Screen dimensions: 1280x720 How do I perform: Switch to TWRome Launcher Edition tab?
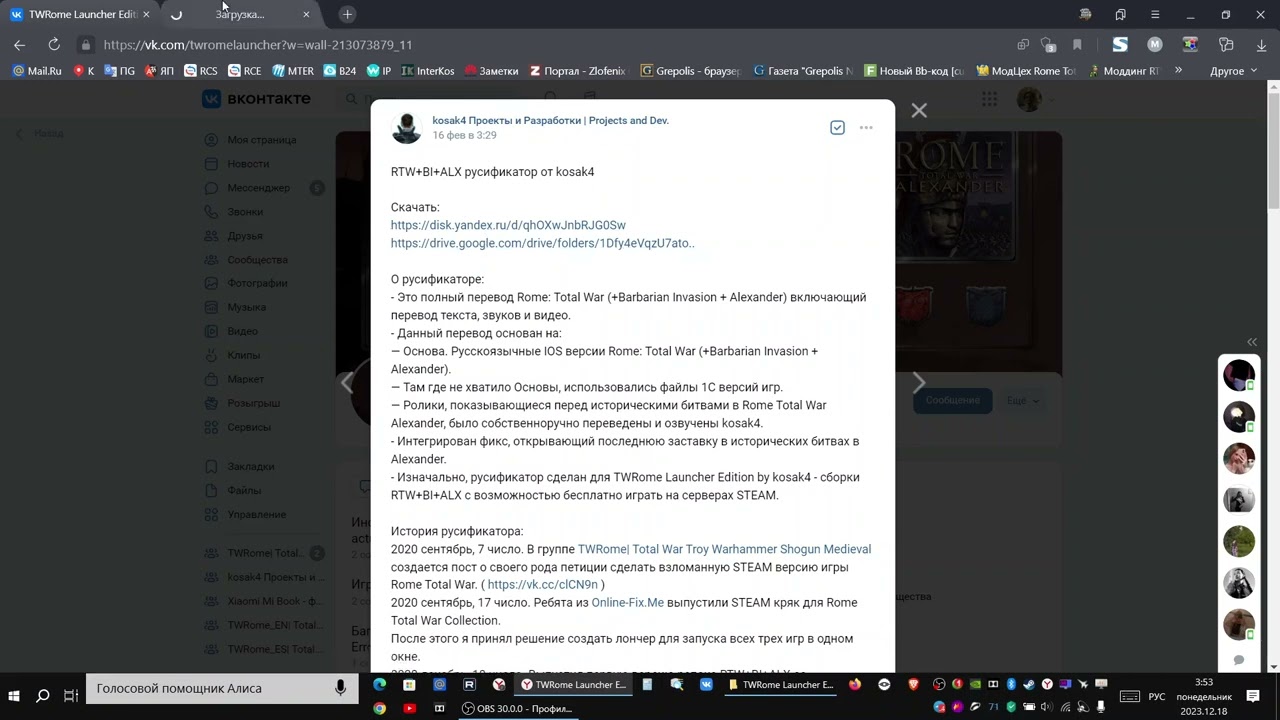click(x=79, y=14)
